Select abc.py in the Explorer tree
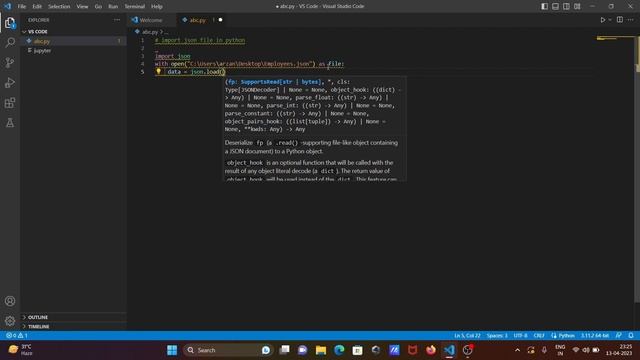The image size is (640, 360). [x=73, y=41]
